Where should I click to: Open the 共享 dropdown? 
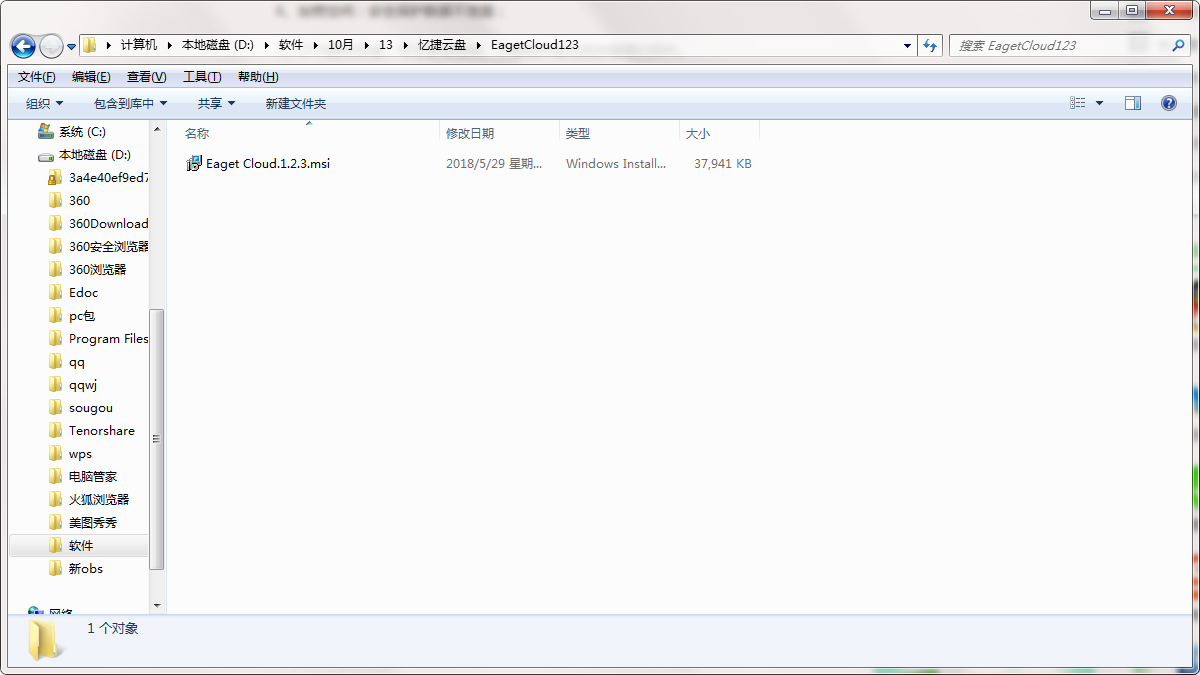216,103
